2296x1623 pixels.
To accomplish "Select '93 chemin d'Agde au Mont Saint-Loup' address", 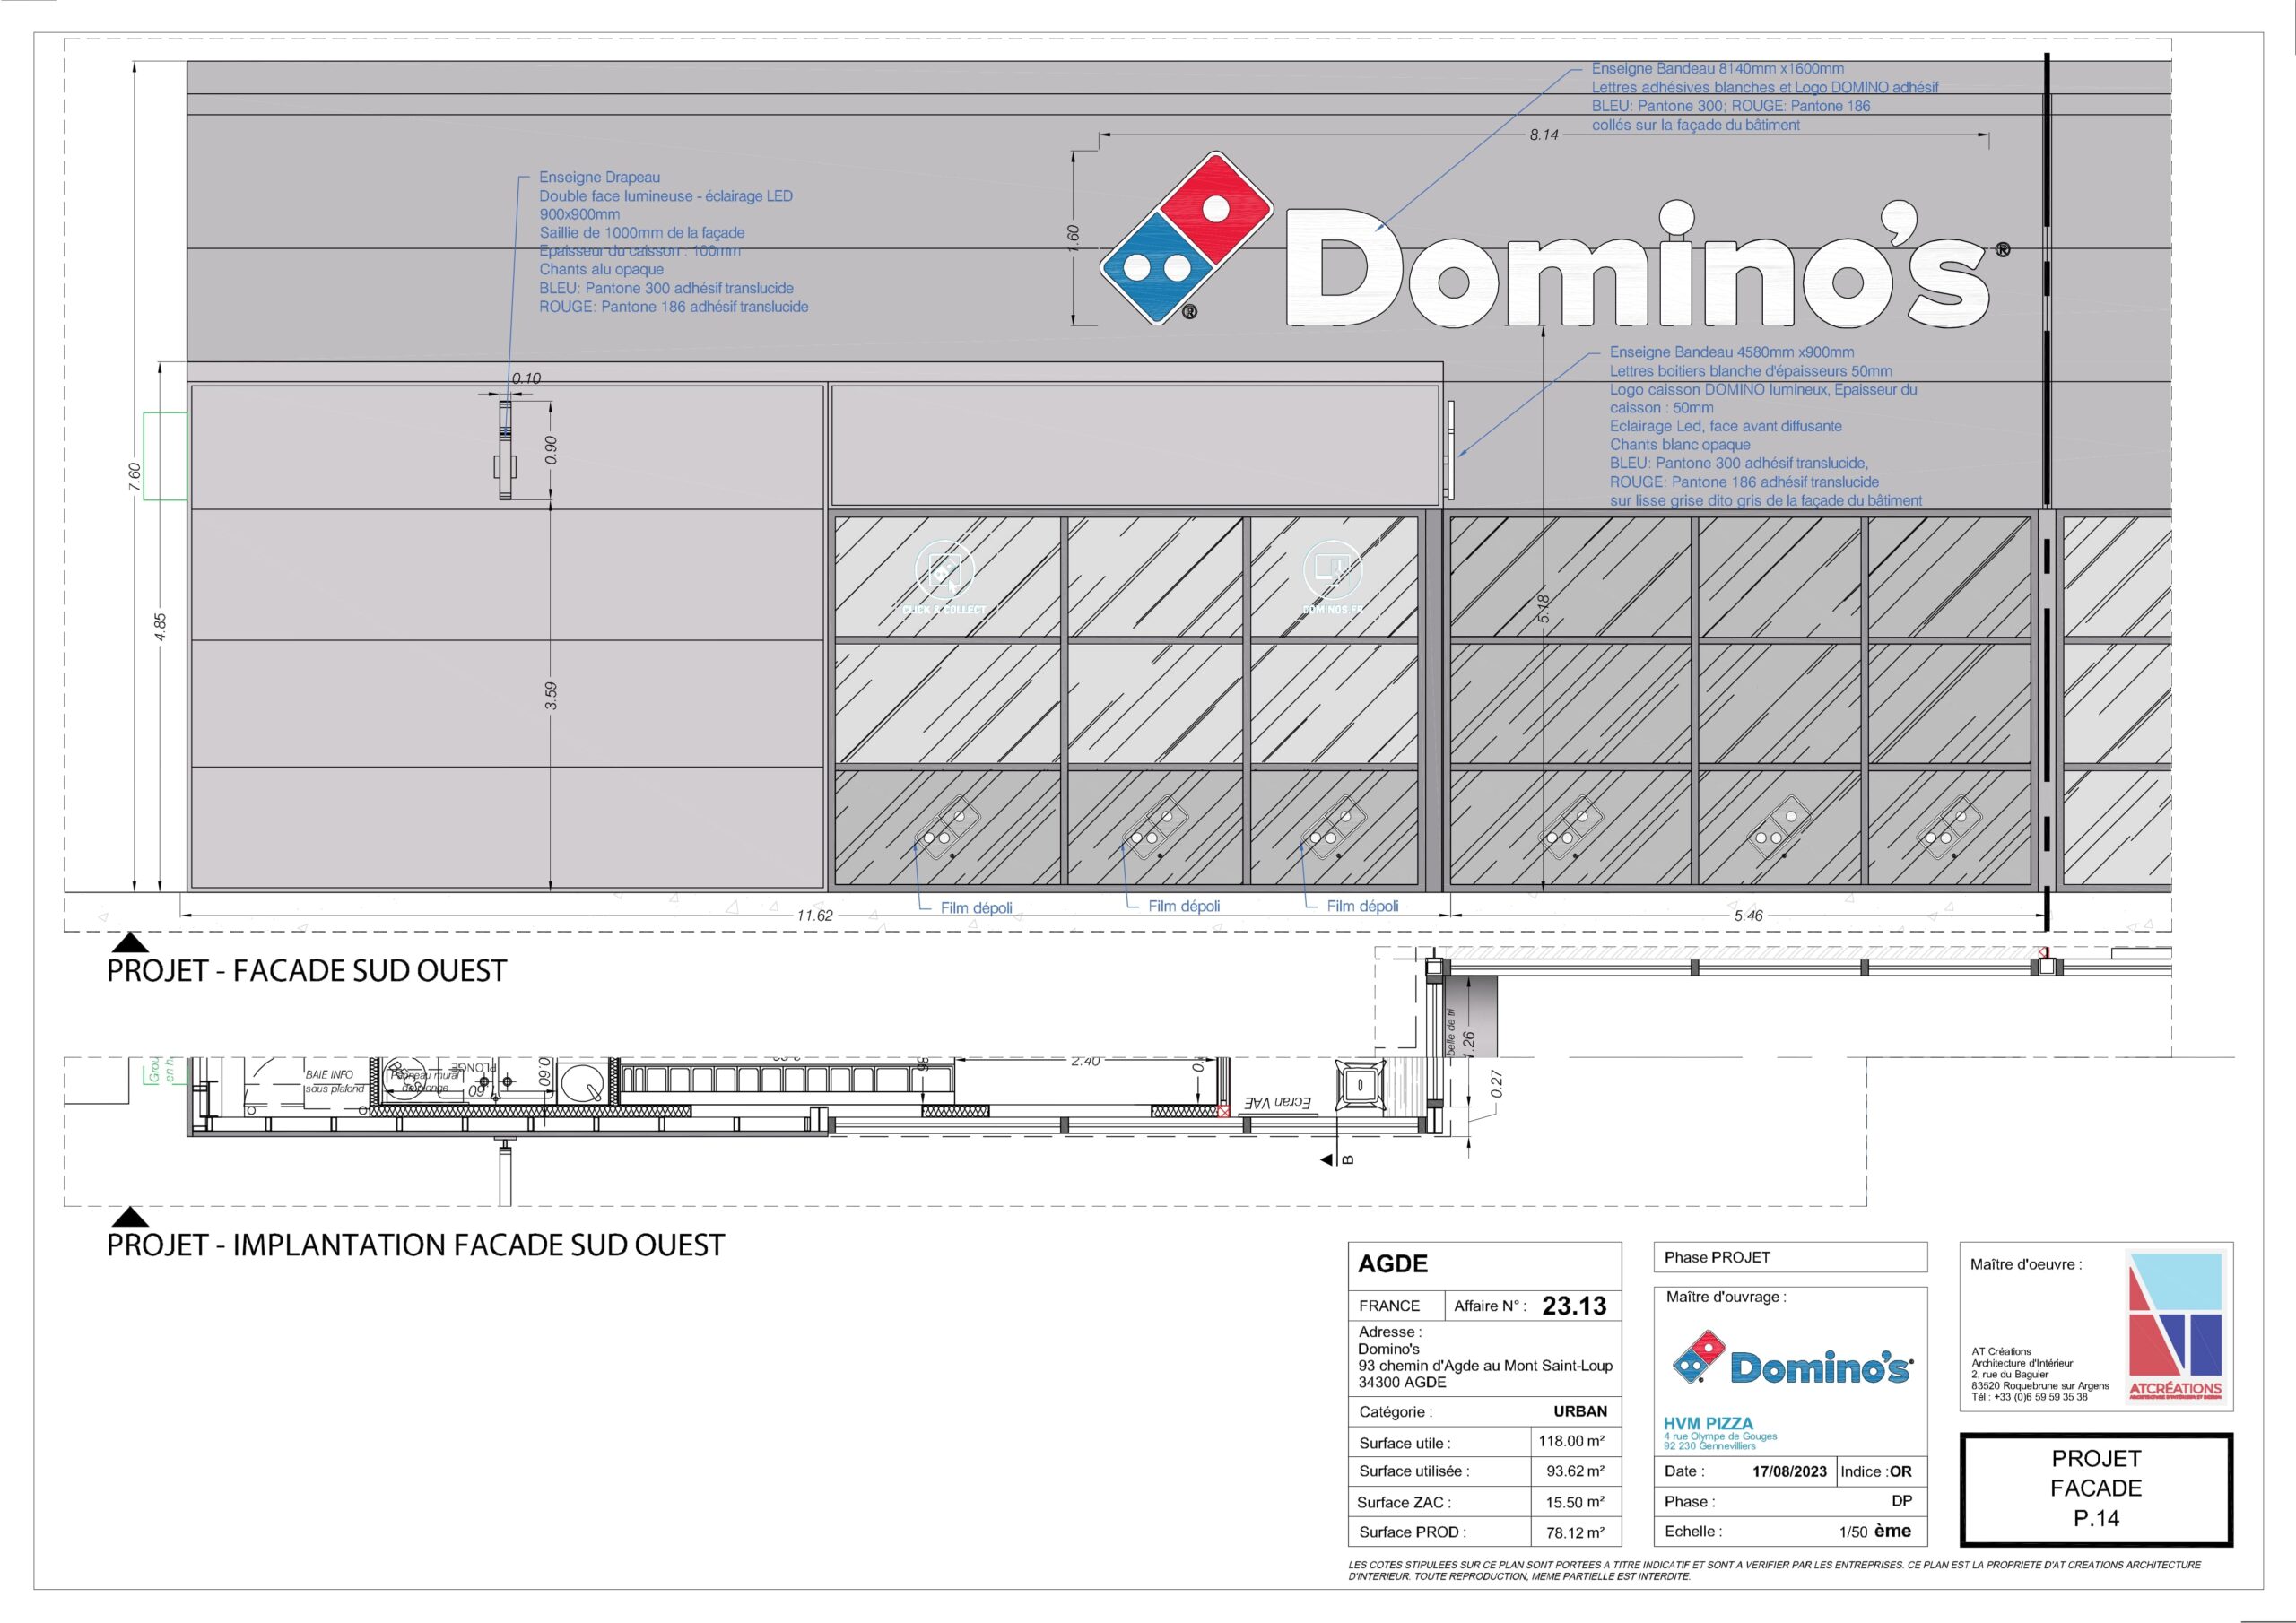I will [x=1485, y=1366].
